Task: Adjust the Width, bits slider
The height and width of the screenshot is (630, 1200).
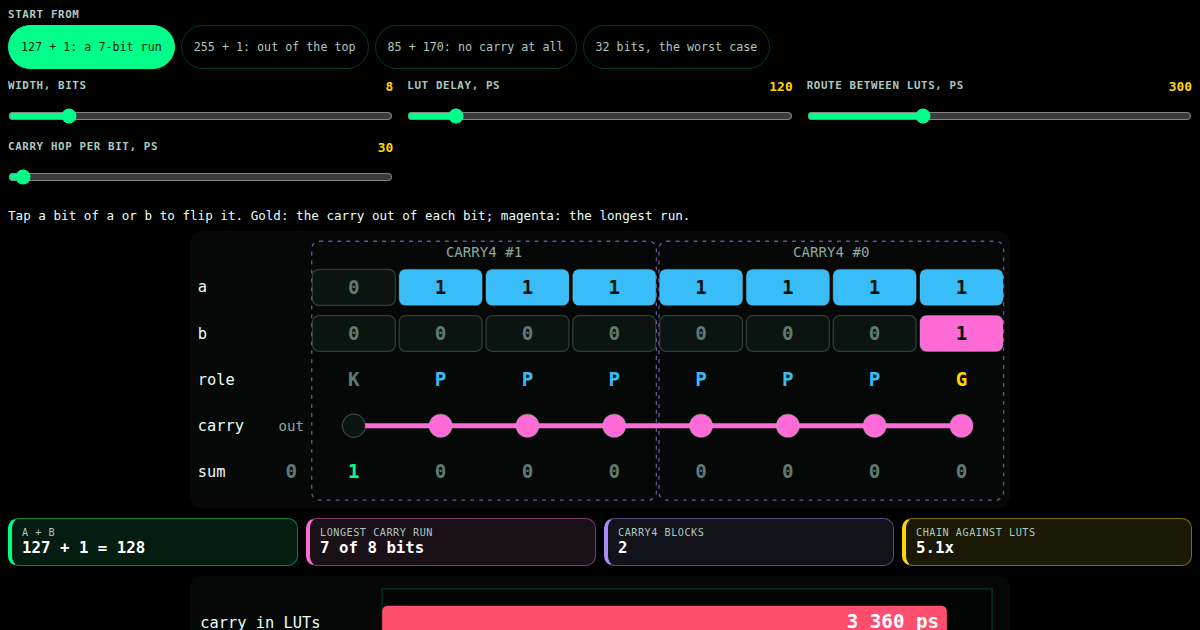Action: point(200,116)
